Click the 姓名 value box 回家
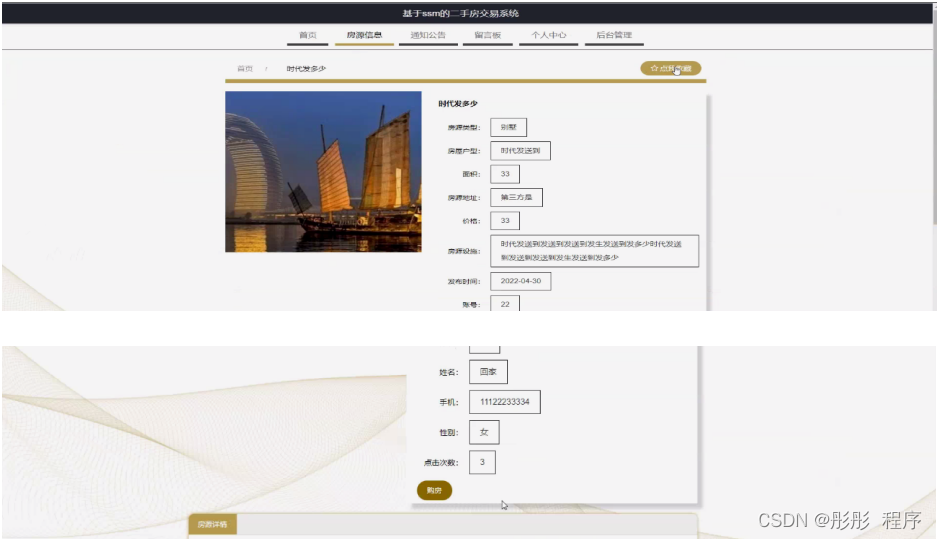This screenshot has height=540, width=937. point(488,372)
